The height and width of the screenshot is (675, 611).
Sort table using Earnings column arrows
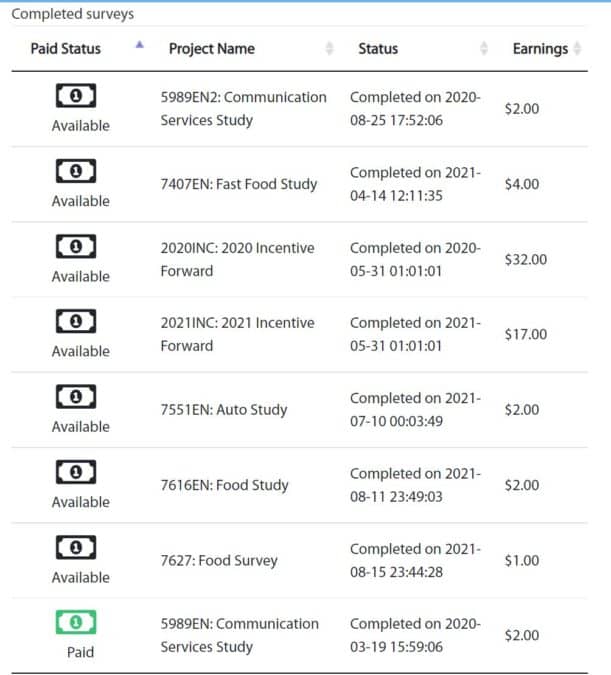pyautogui.click(x=577, y=48)
